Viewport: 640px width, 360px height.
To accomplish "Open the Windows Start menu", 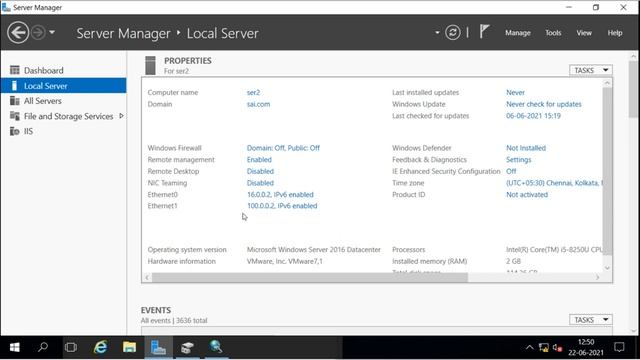I will click(14, 347).
